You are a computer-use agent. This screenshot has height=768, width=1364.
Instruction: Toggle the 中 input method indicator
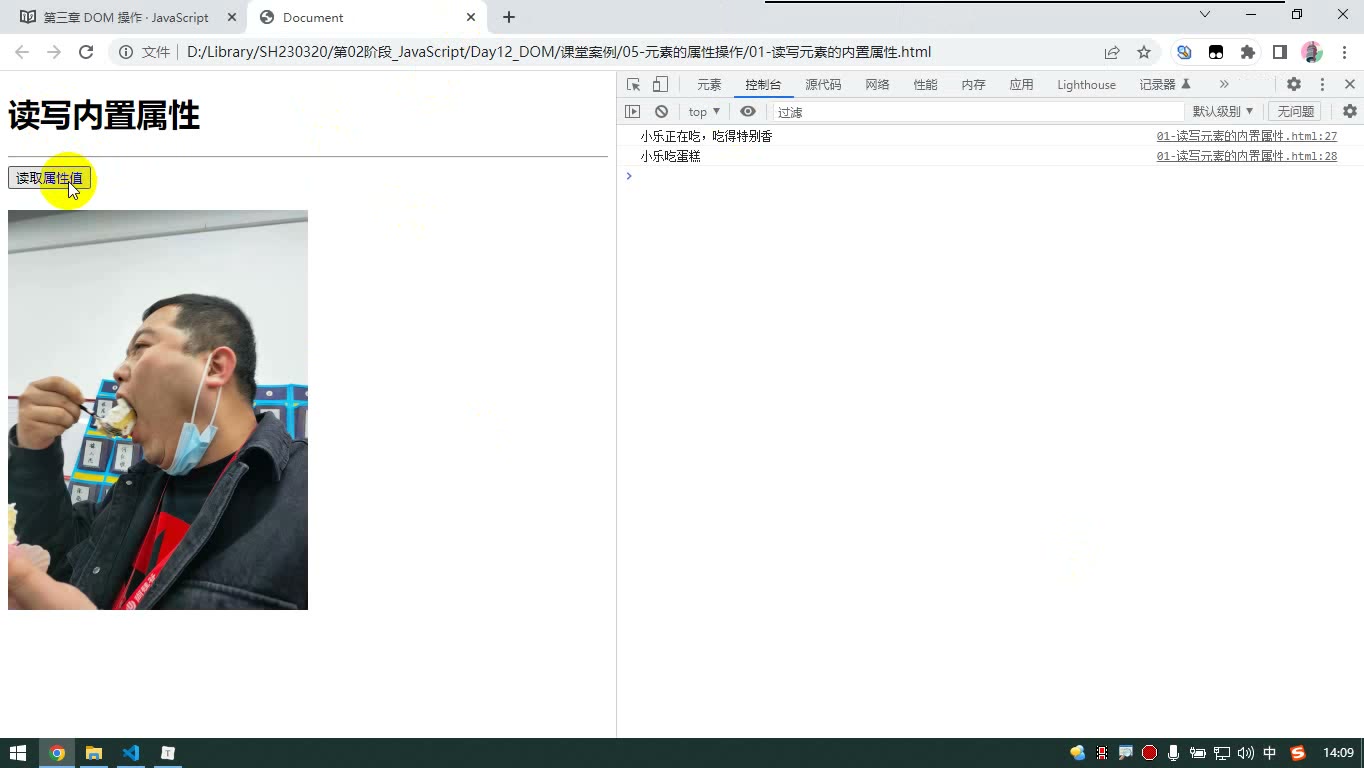pyautogui.click(x=1270, y=753)
